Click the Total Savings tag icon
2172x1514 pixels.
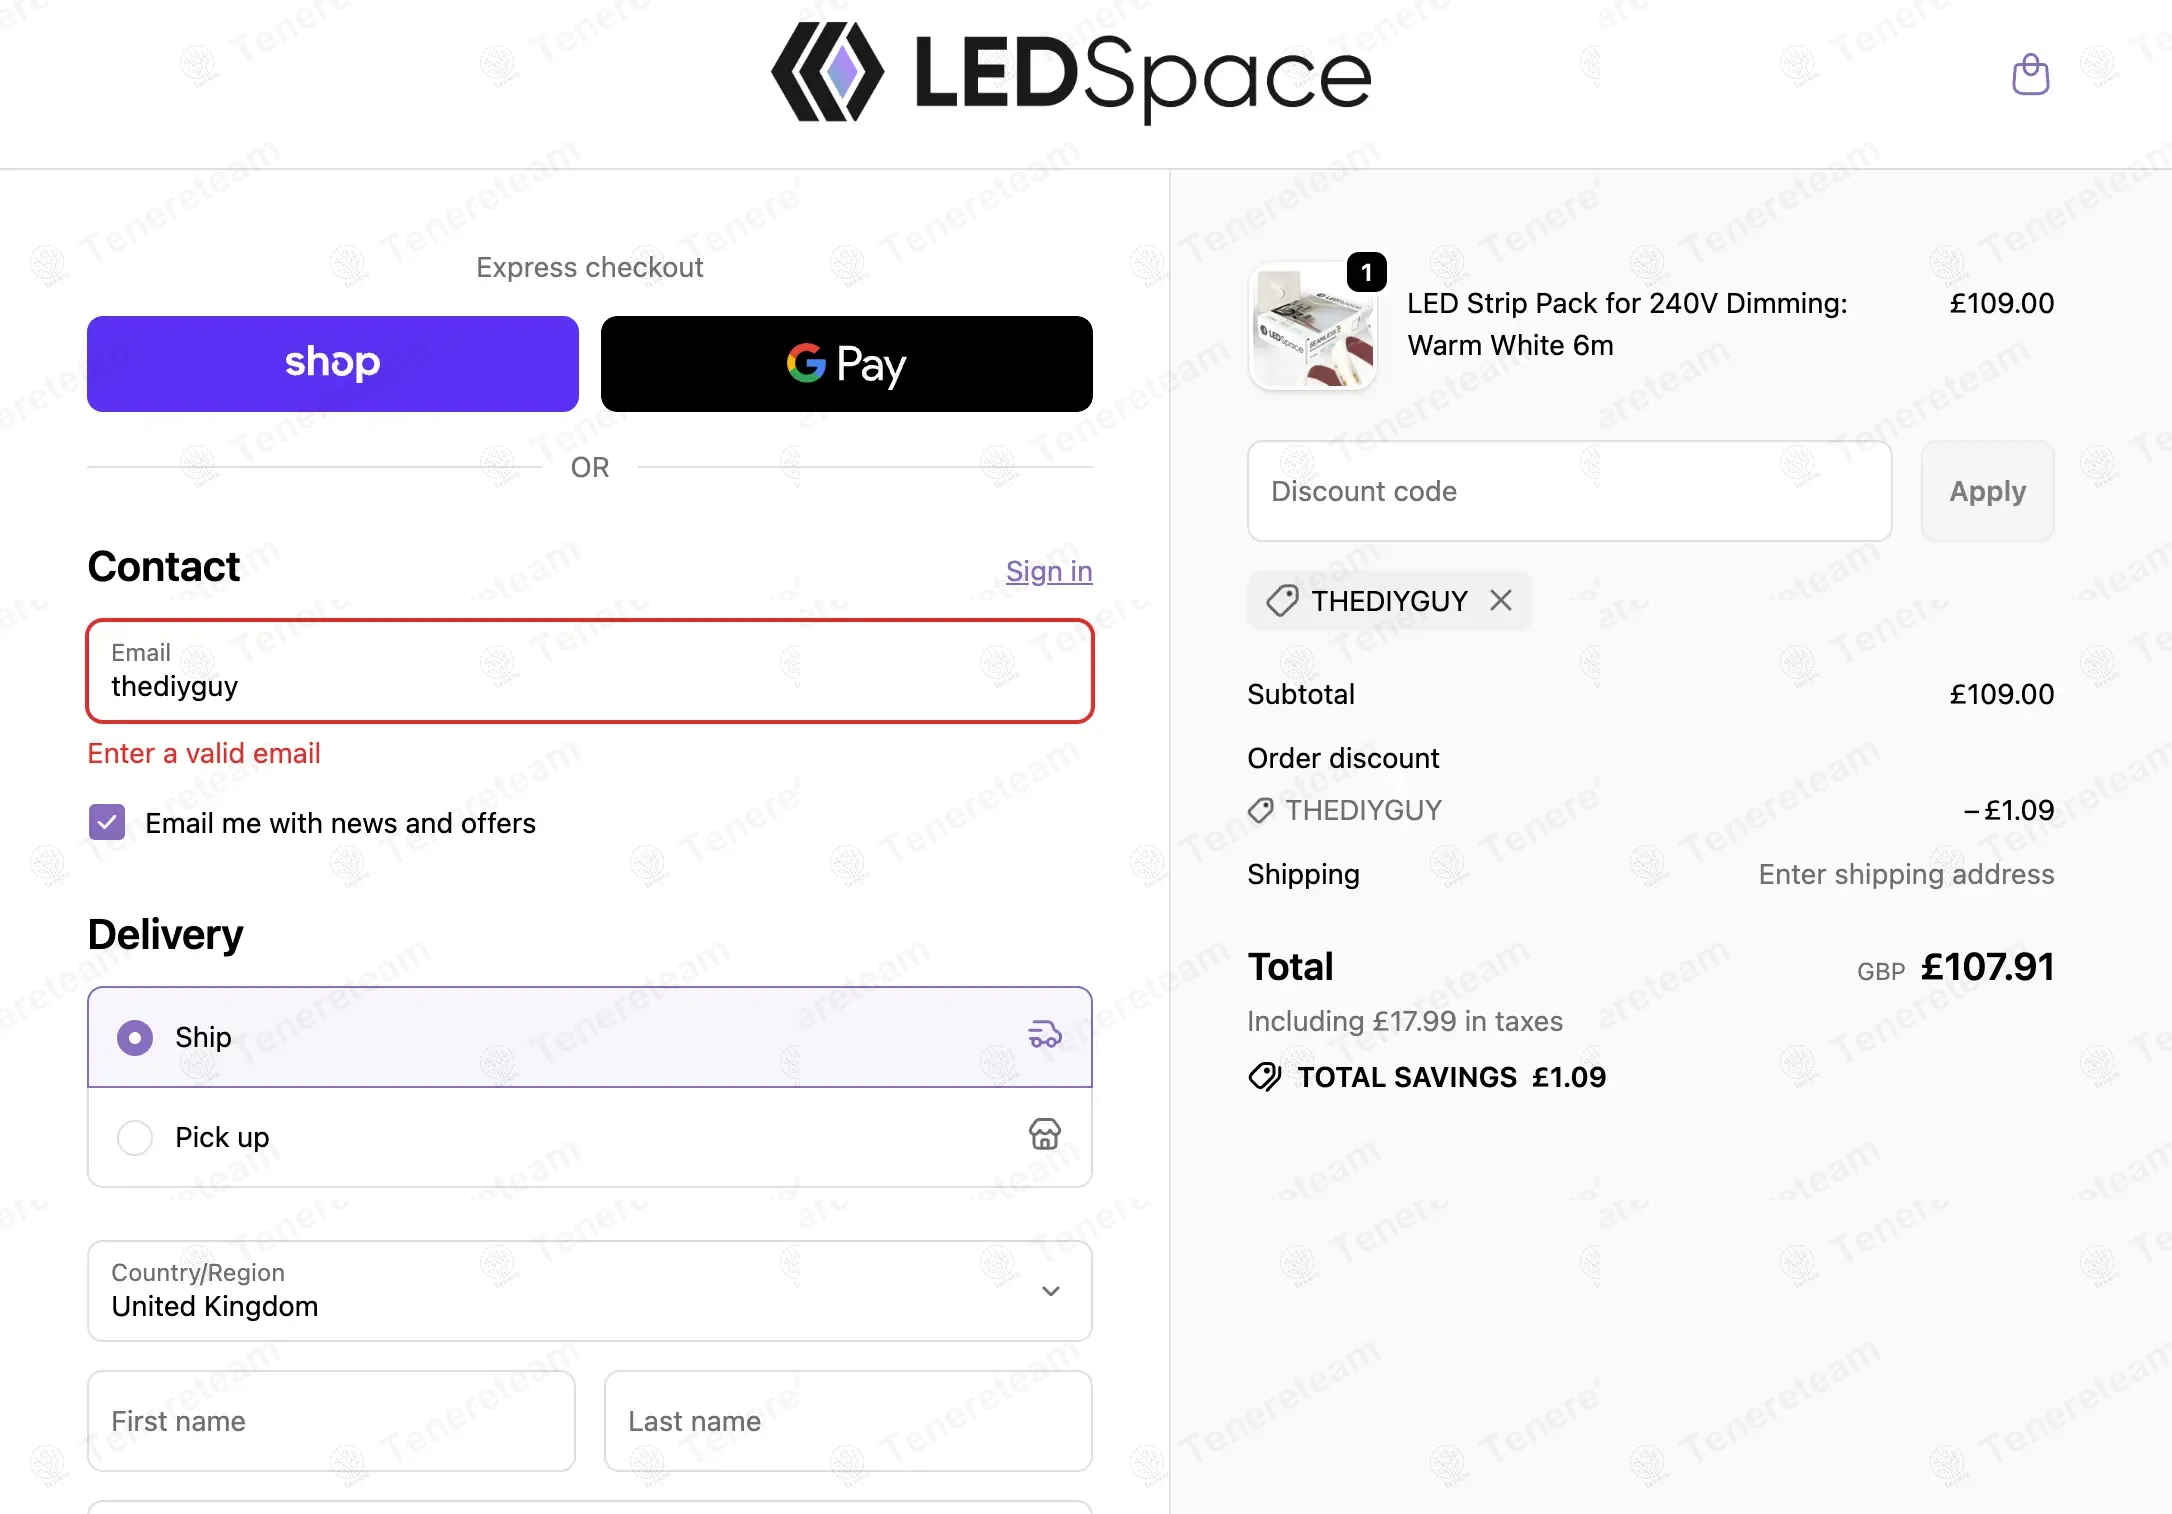[x=1264, y=1076]
